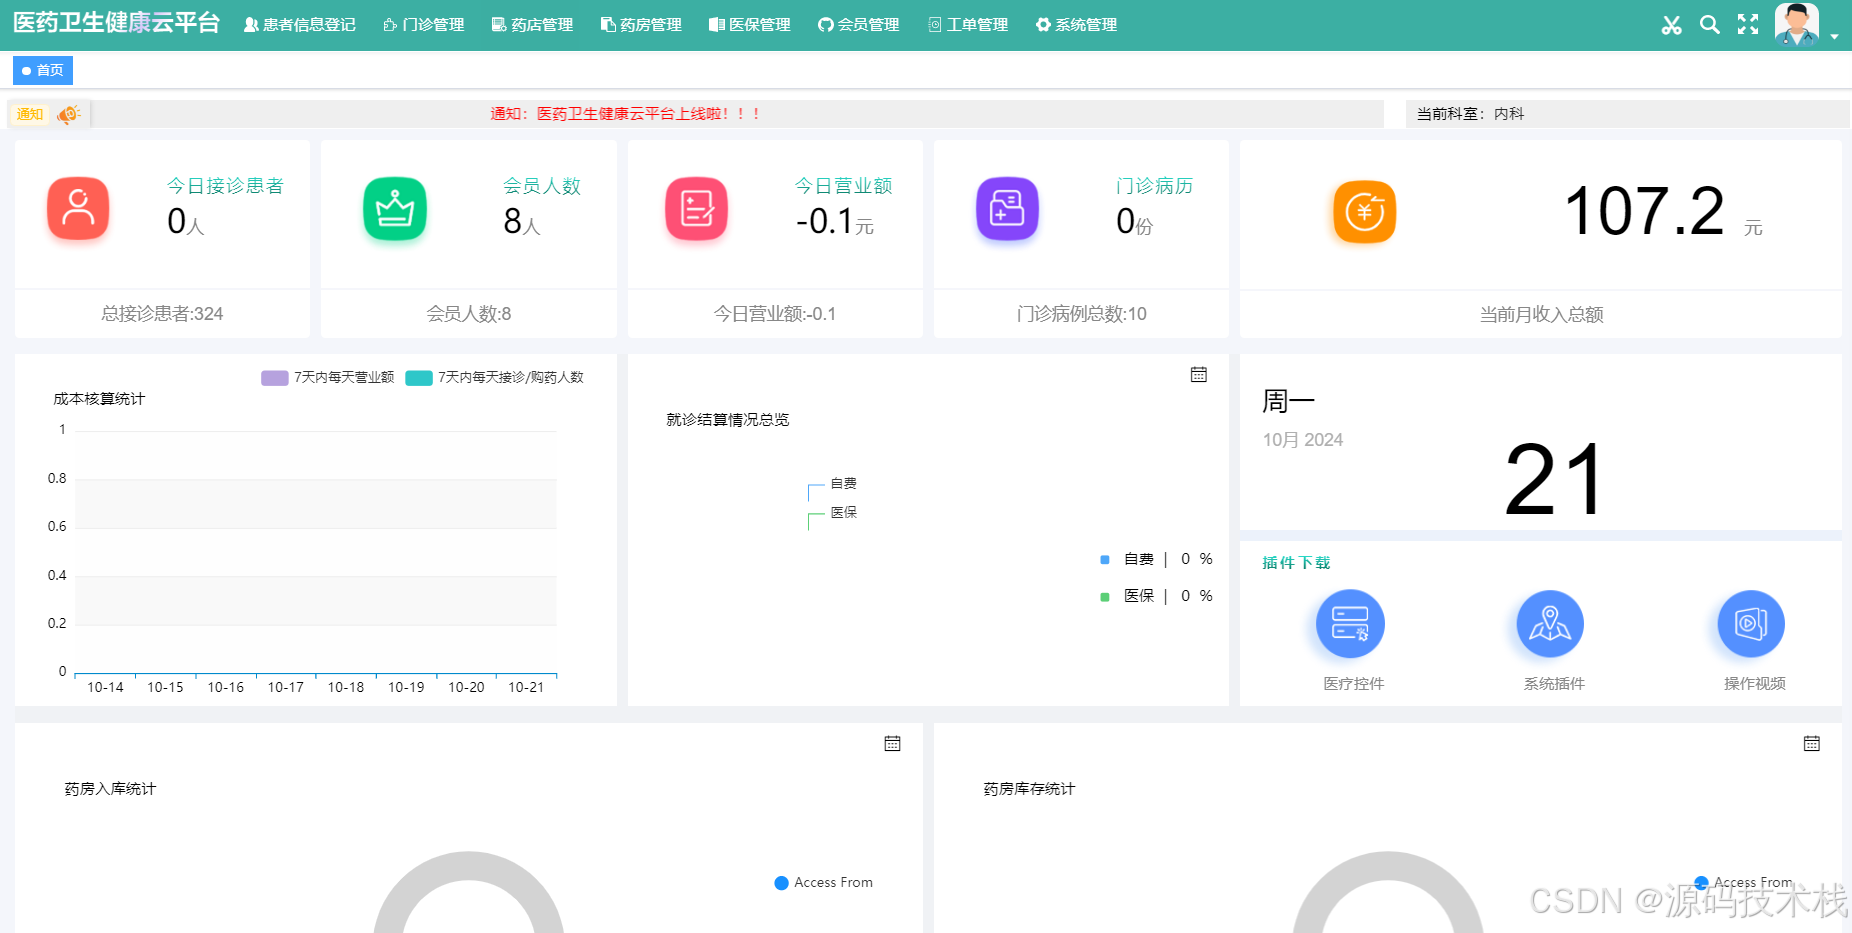Viewport: 1852px width, 933px height.
Task: Open 药店管理 menu
Action: point(533,25)
